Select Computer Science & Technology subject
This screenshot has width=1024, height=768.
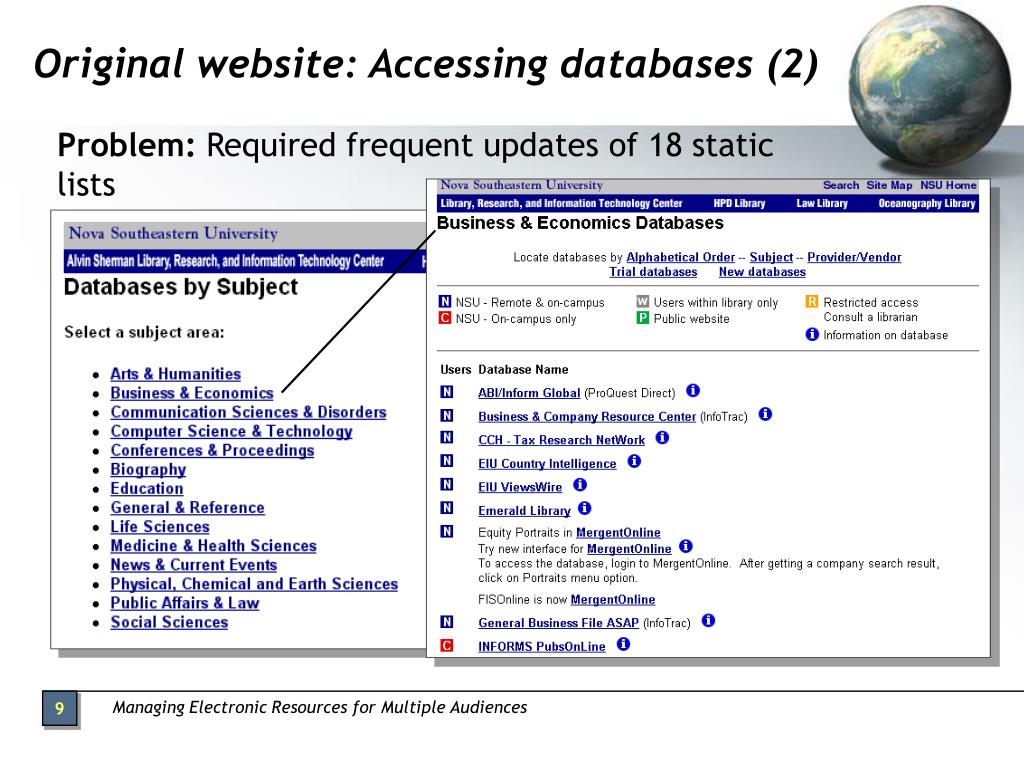(x=231, y=432)
